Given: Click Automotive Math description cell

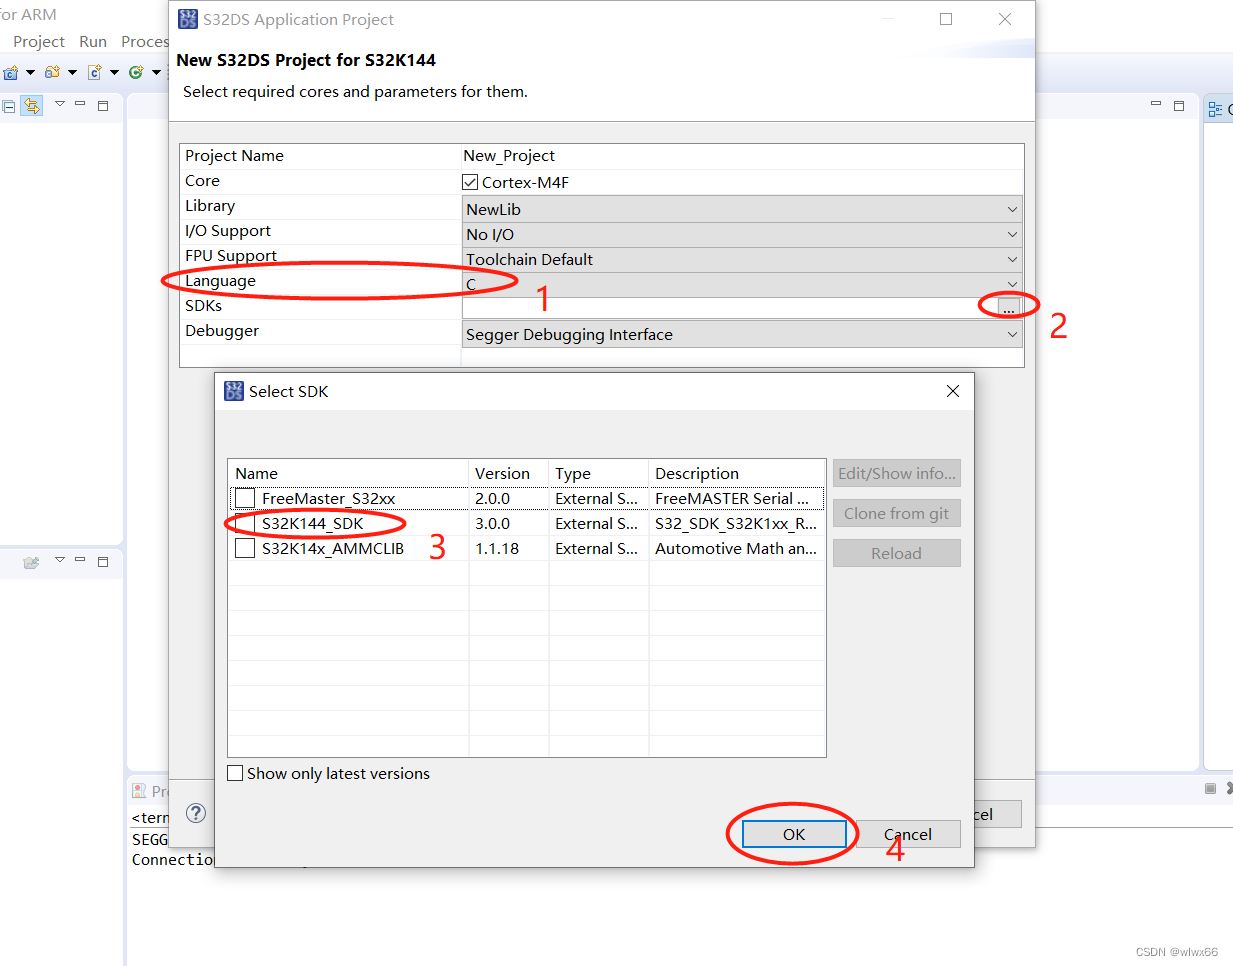Looking at the screenshot, I should [738, 548].
